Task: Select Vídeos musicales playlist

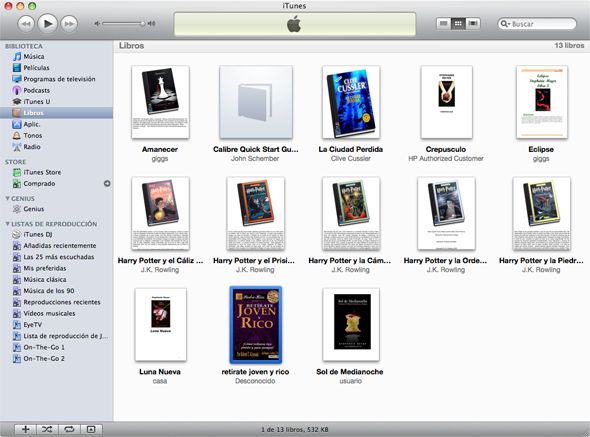Action: coord(56,314)
